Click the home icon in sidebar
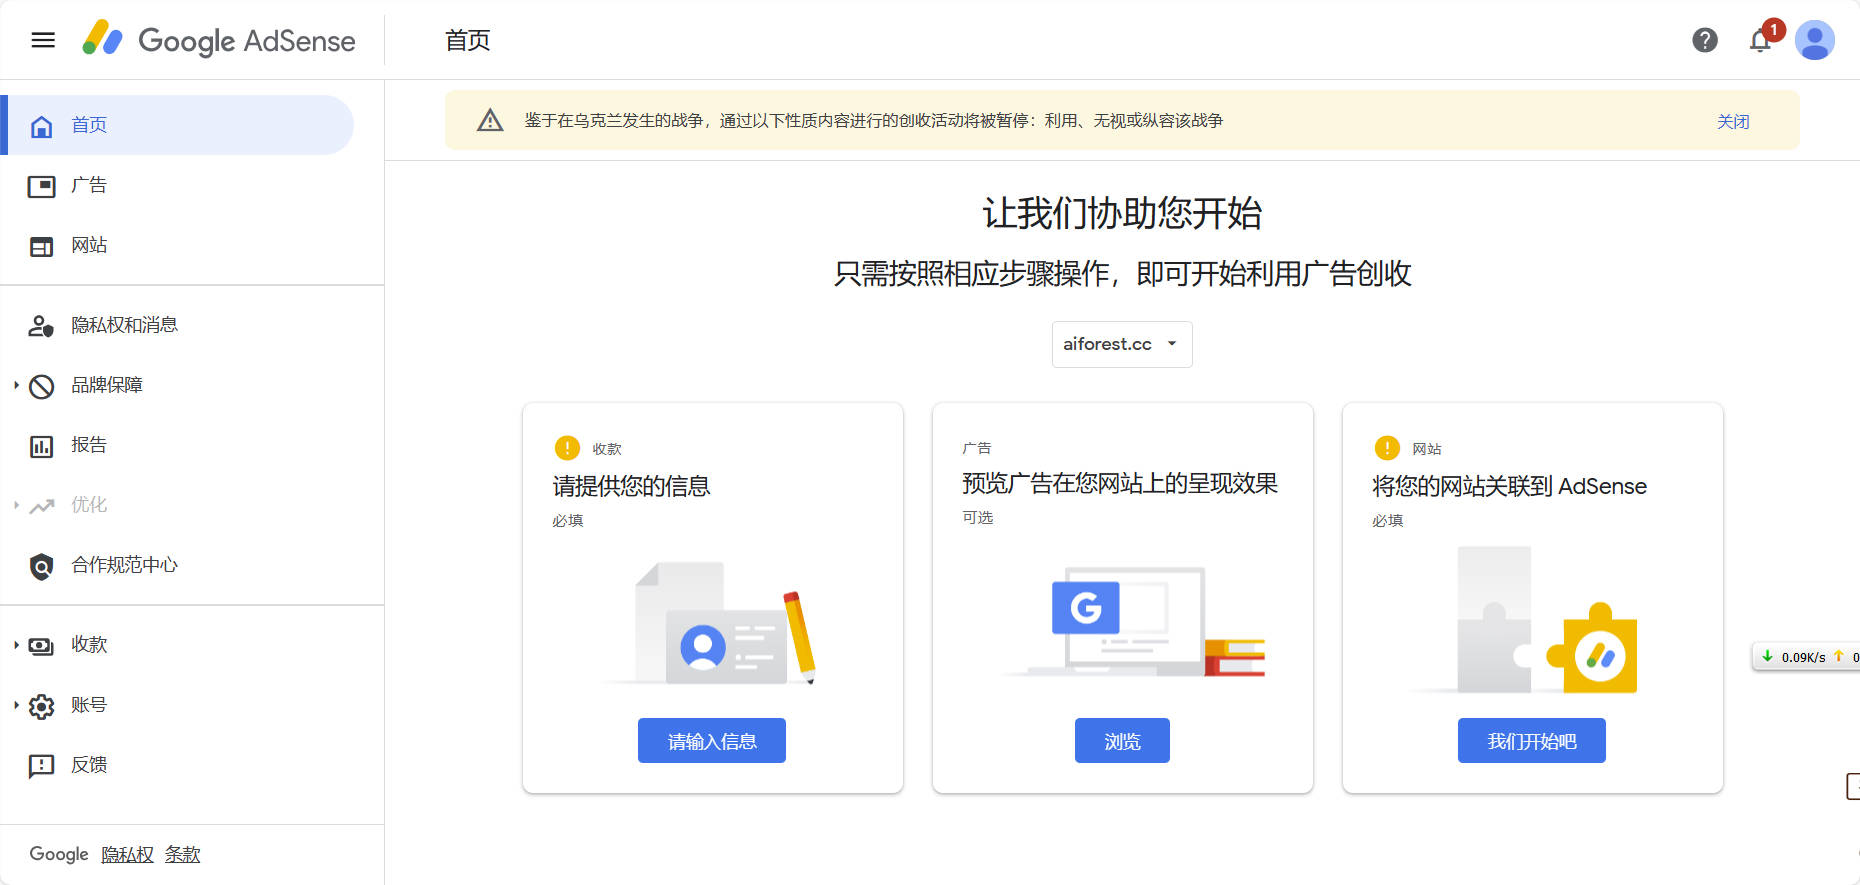 click(x=41, y=126)
